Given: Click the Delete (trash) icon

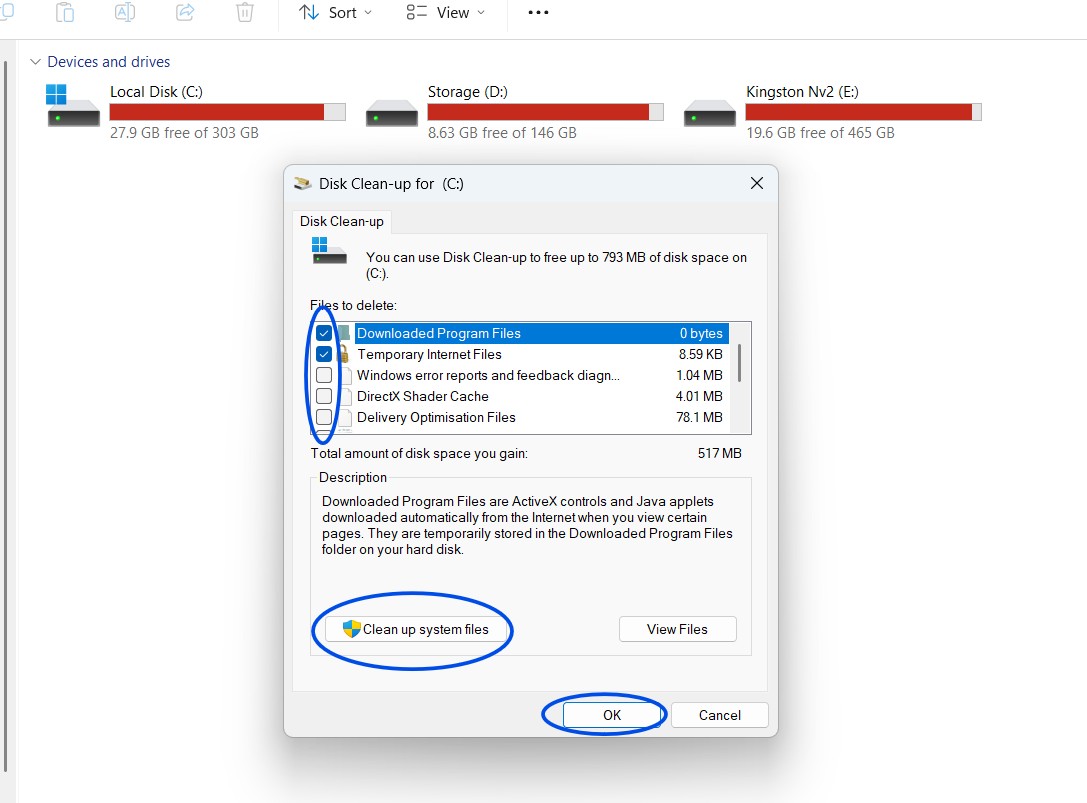Looking at the screenshot, I should tap(245, 13).
